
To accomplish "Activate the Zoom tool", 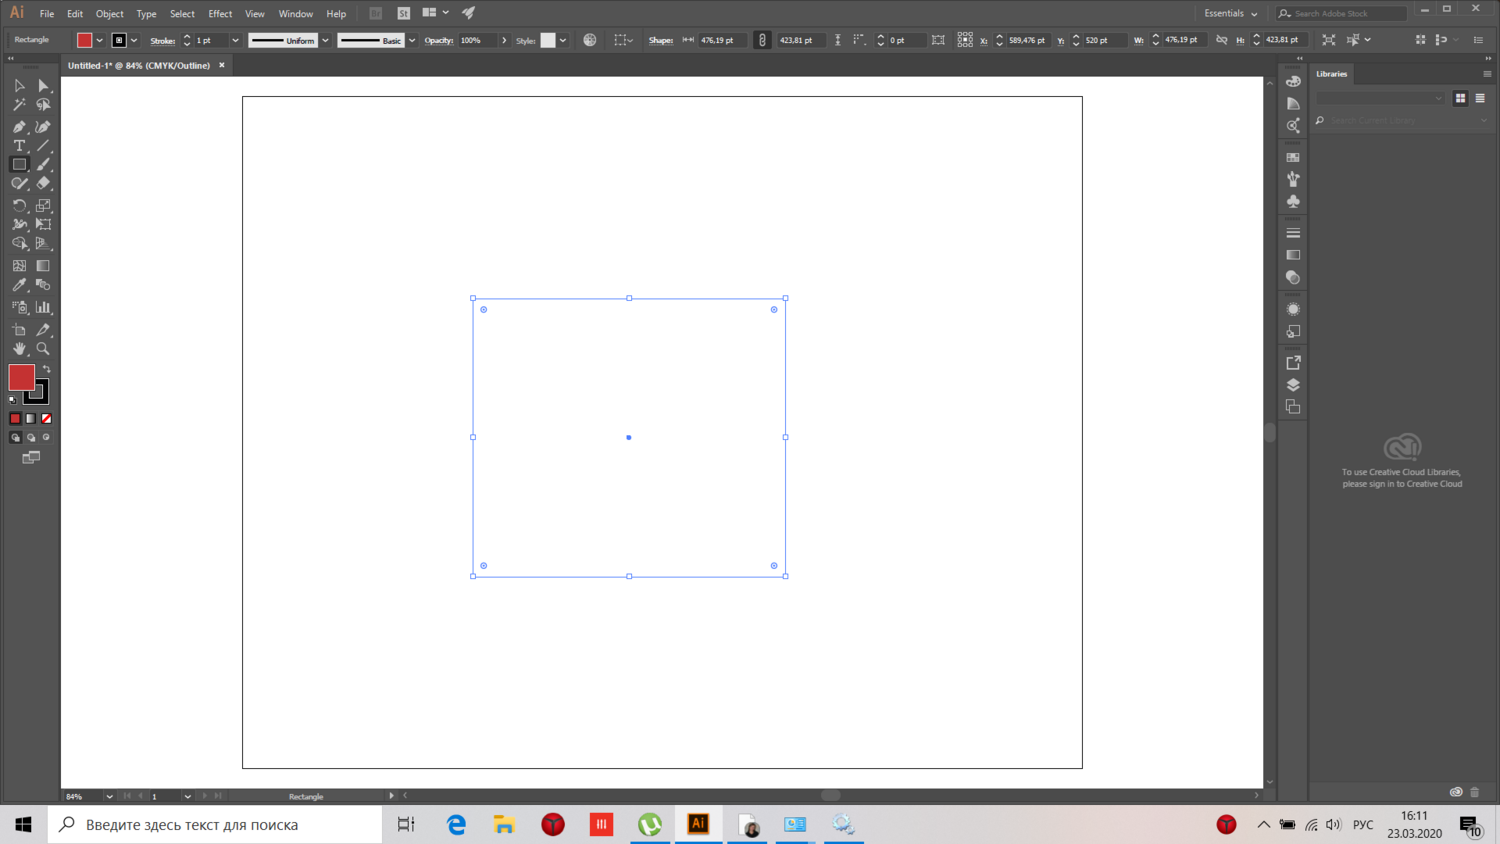I will [x=43, y=349].
